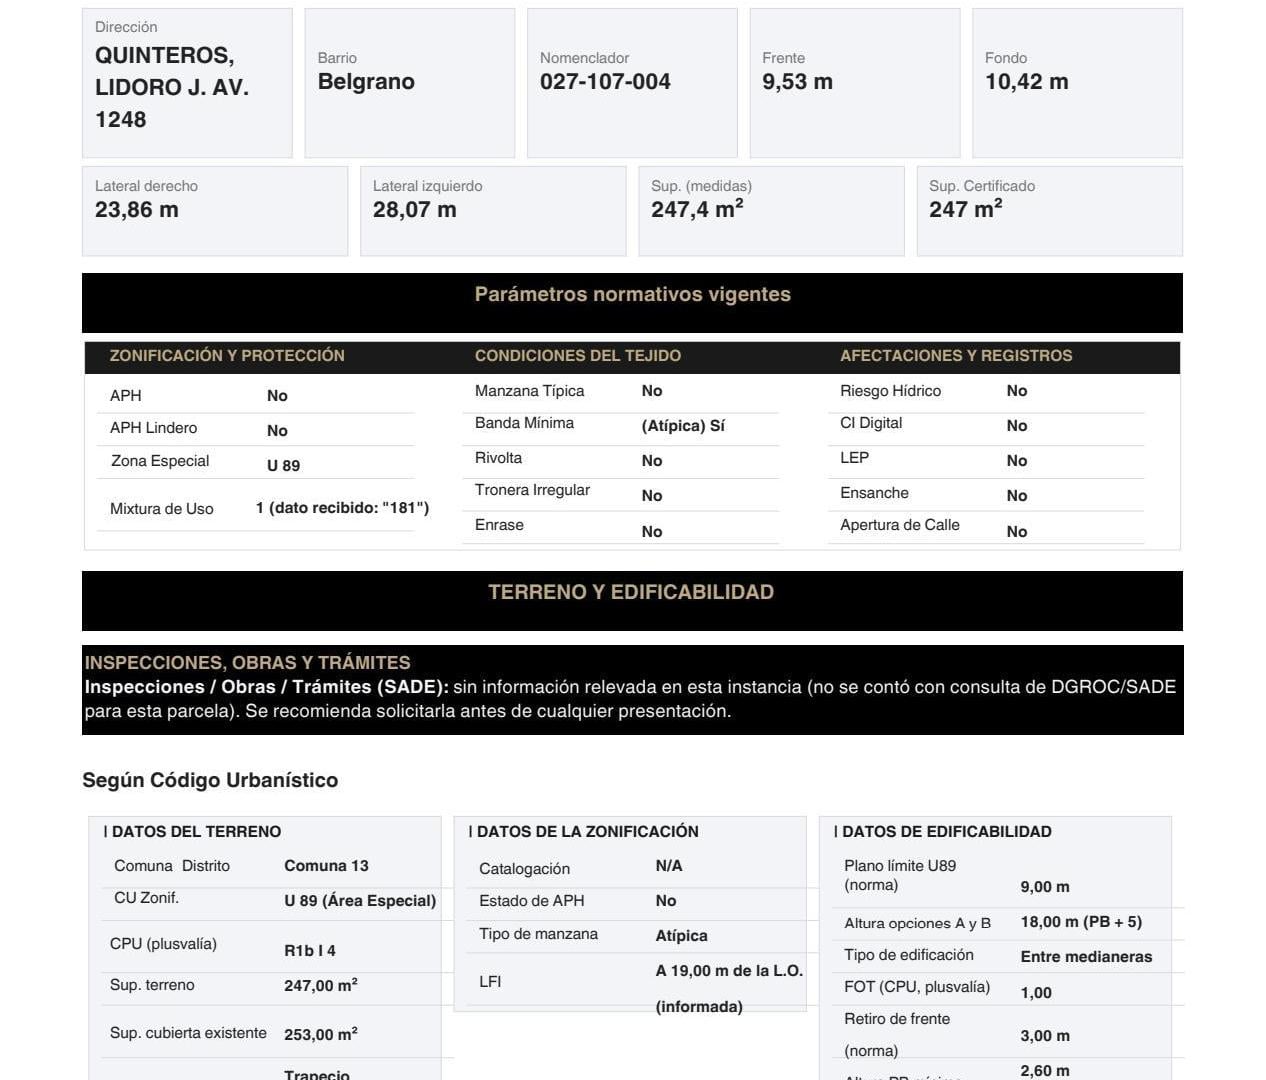This screenshot has height=1080, width=1266.
Task: Select the Manzana Típica row label
Action: click(x=529, y=391)
